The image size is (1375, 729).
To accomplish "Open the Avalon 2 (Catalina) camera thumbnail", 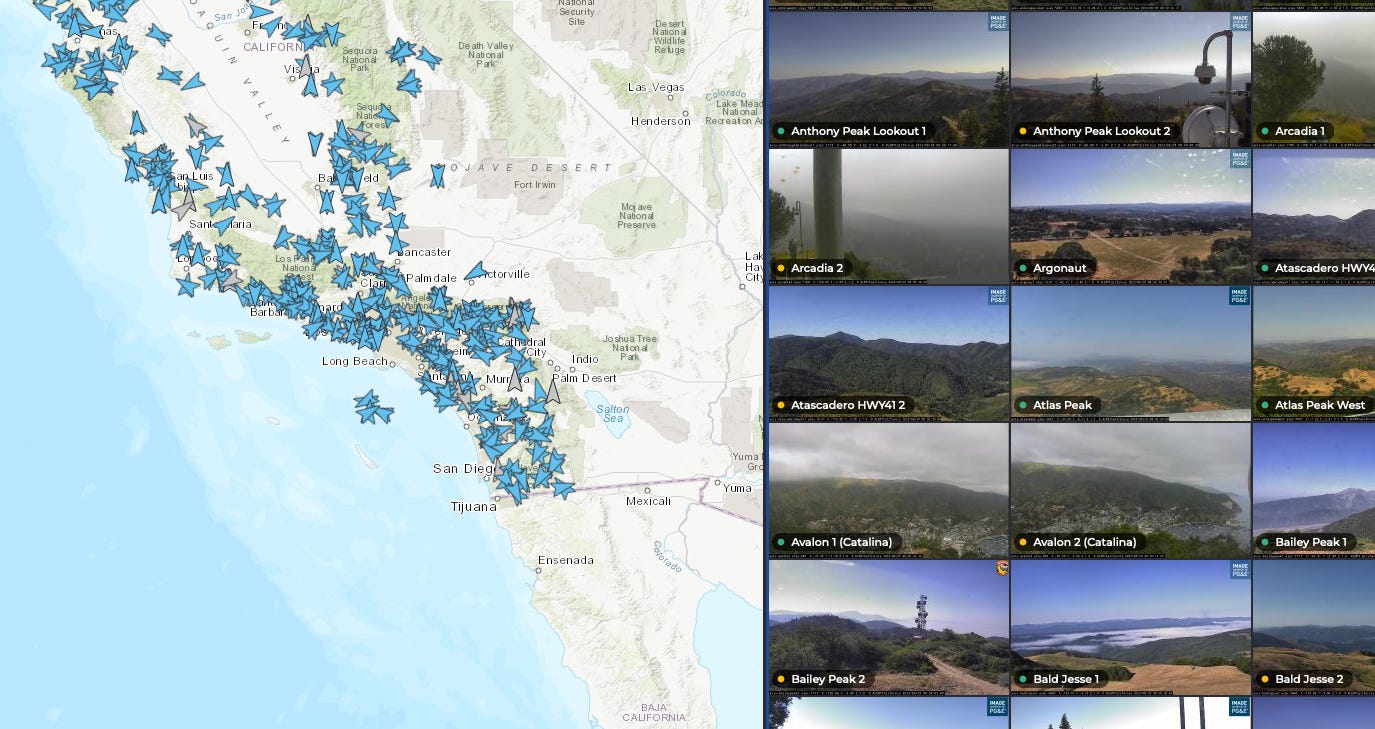I will 1130,490.
